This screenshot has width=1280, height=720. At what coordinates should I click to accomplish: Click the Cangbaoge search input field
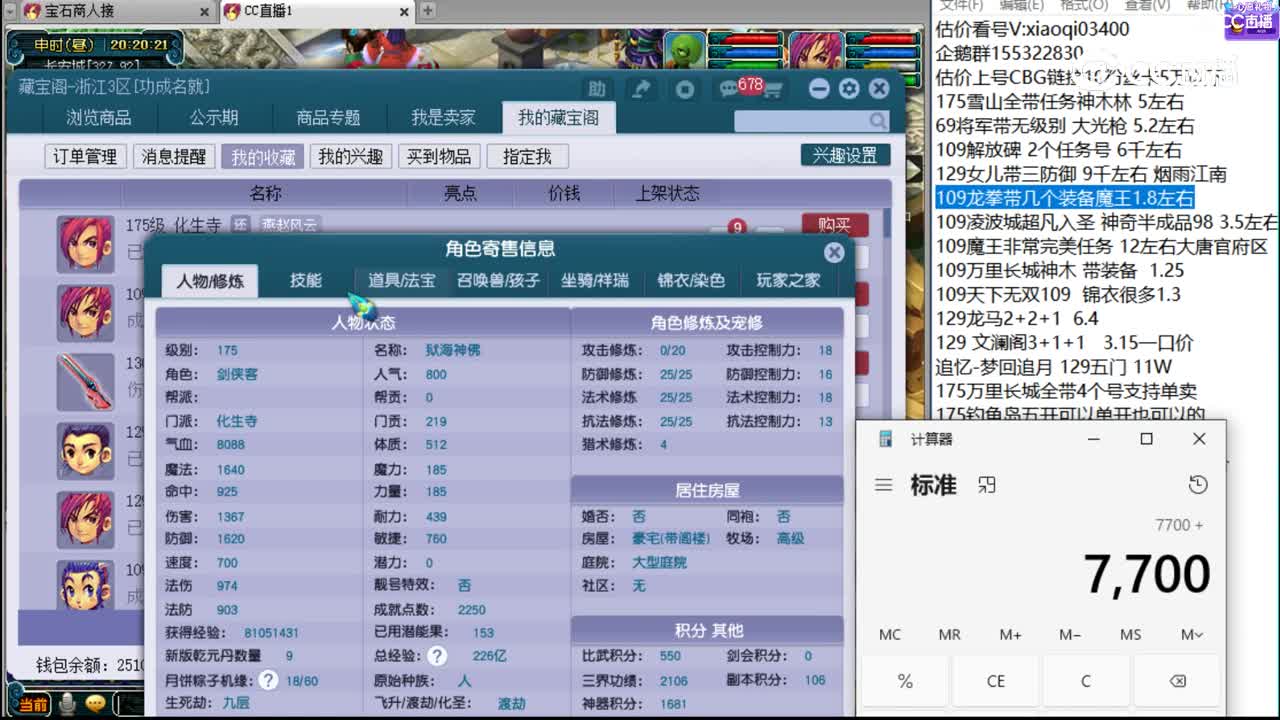click(790, 120)
